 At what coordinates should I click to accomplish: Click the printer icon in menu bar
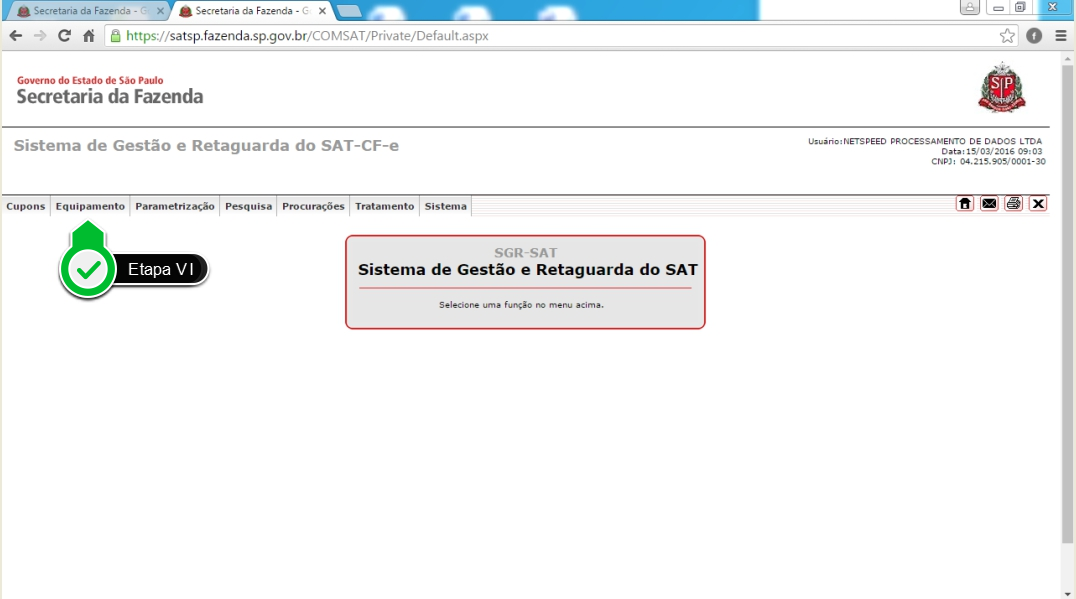(x=1014, y=204)
